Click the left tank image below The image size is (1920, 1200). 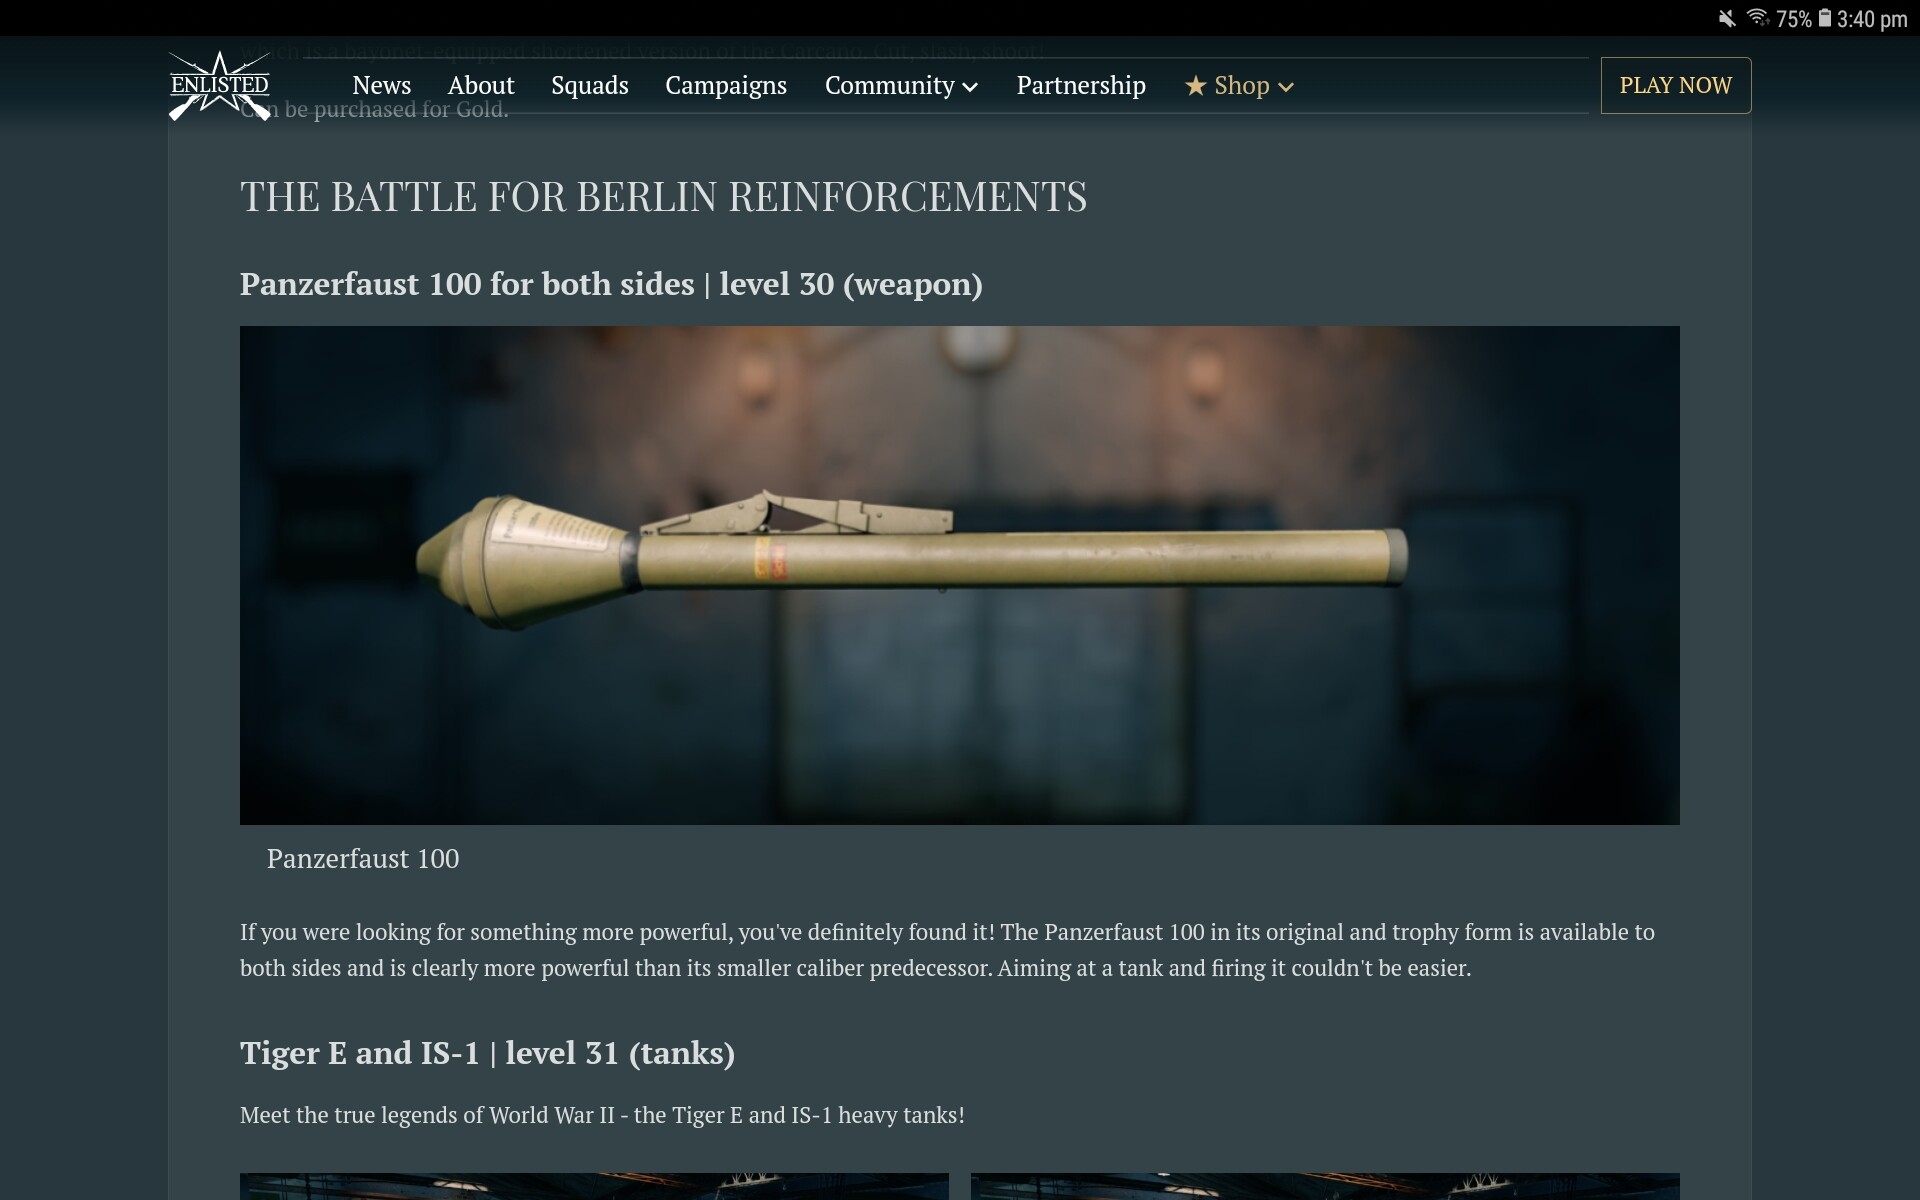pyautogui.click(x=594, y=1186)
